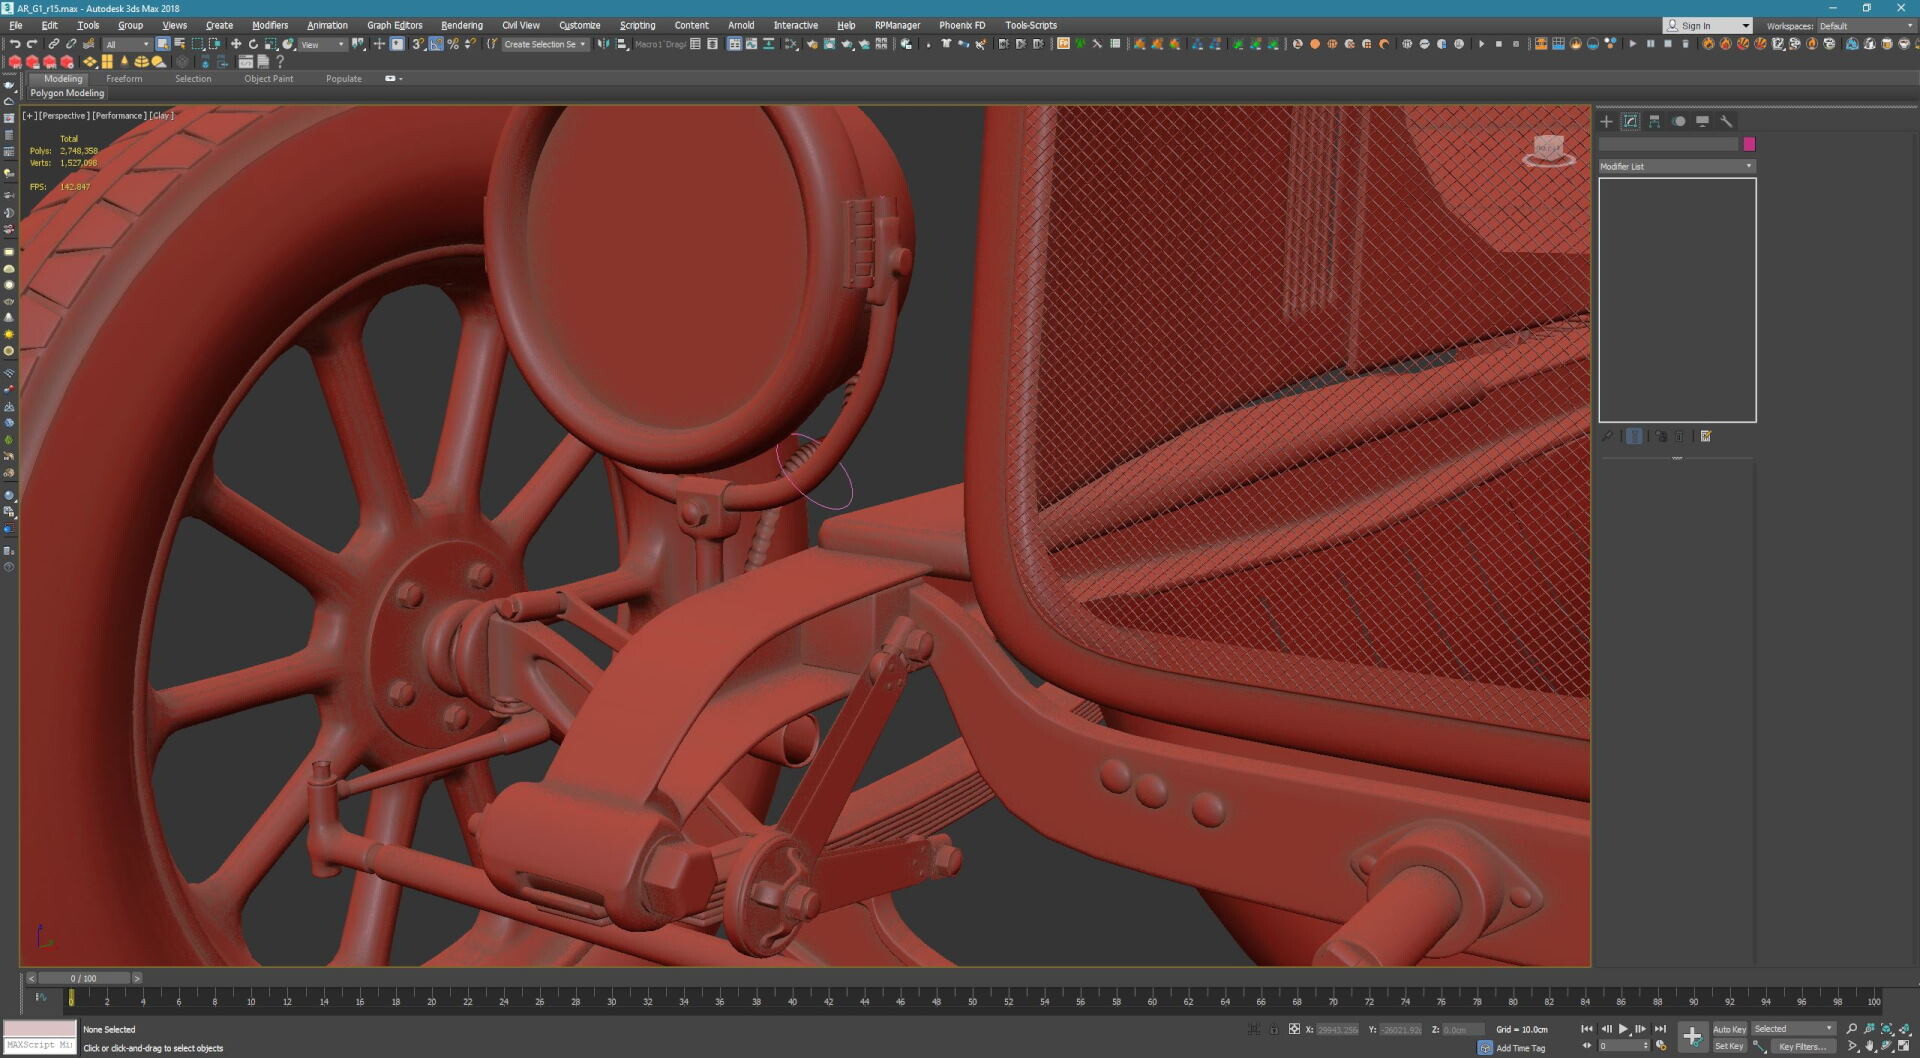Image resolution: width=1920 pixels, height=1058 pixels.
Task: Click the Set Keys big plus button
Action: (1692, 1037)
